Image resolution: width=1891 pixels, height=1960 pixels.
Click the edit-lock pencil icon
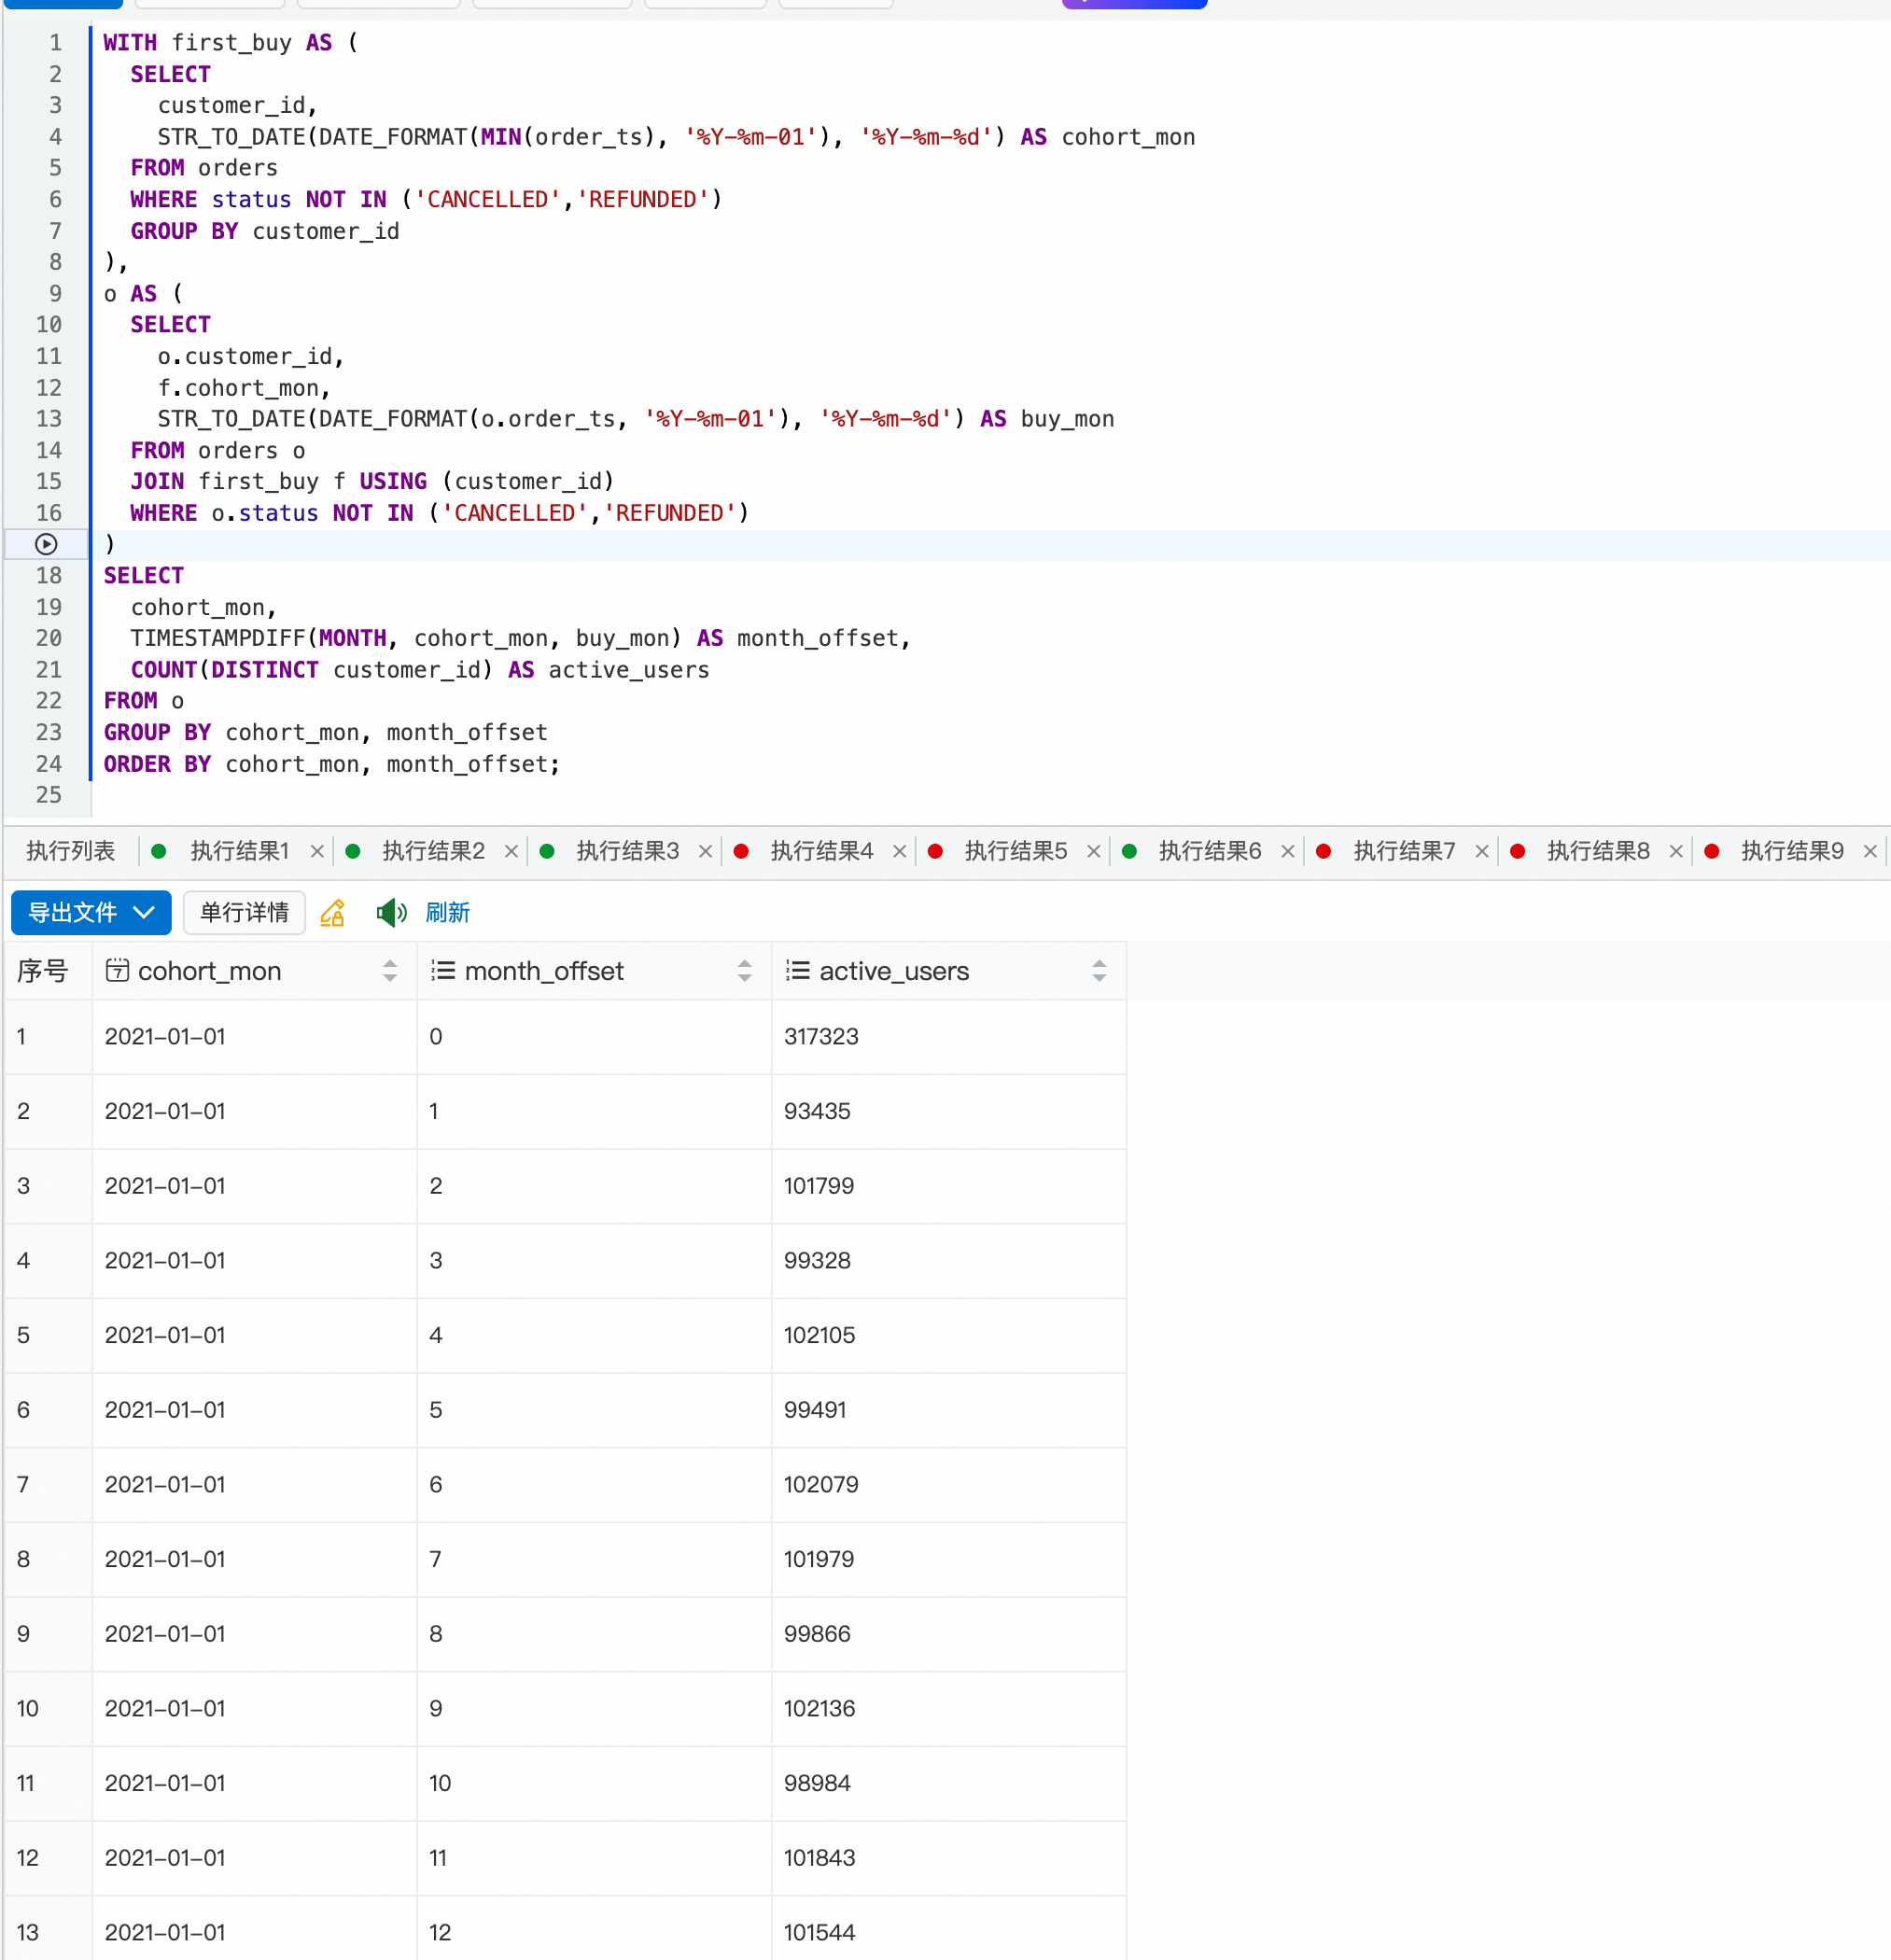click(333, 912)
